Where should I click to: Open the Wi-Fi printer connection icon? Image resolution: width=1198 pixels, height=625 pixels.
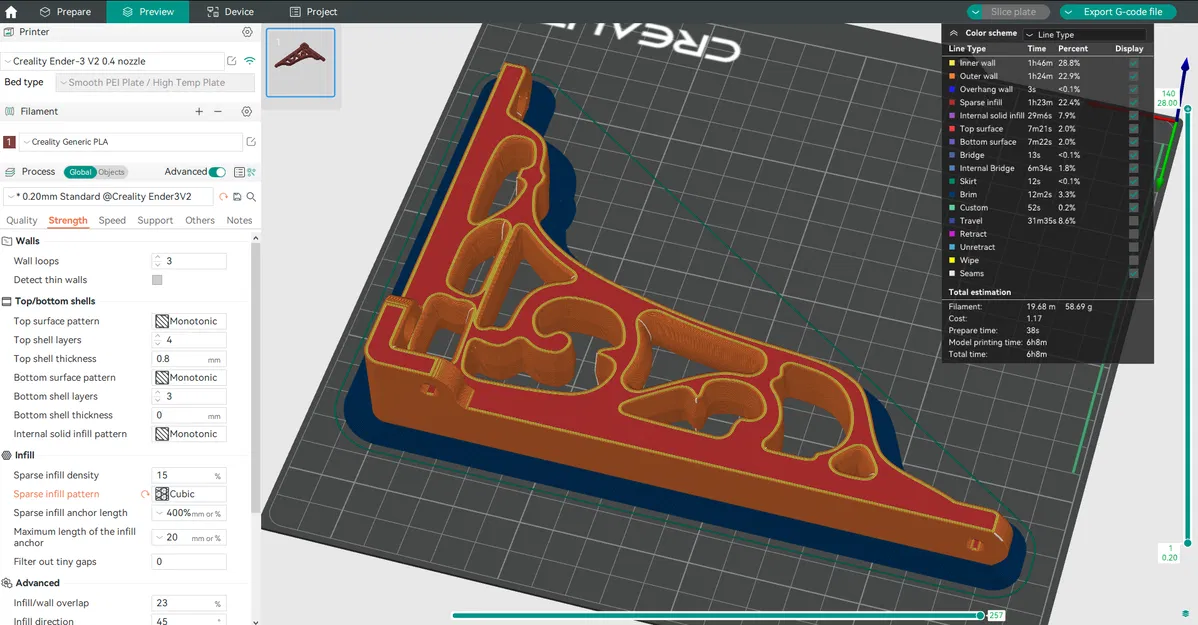[249, 61]
